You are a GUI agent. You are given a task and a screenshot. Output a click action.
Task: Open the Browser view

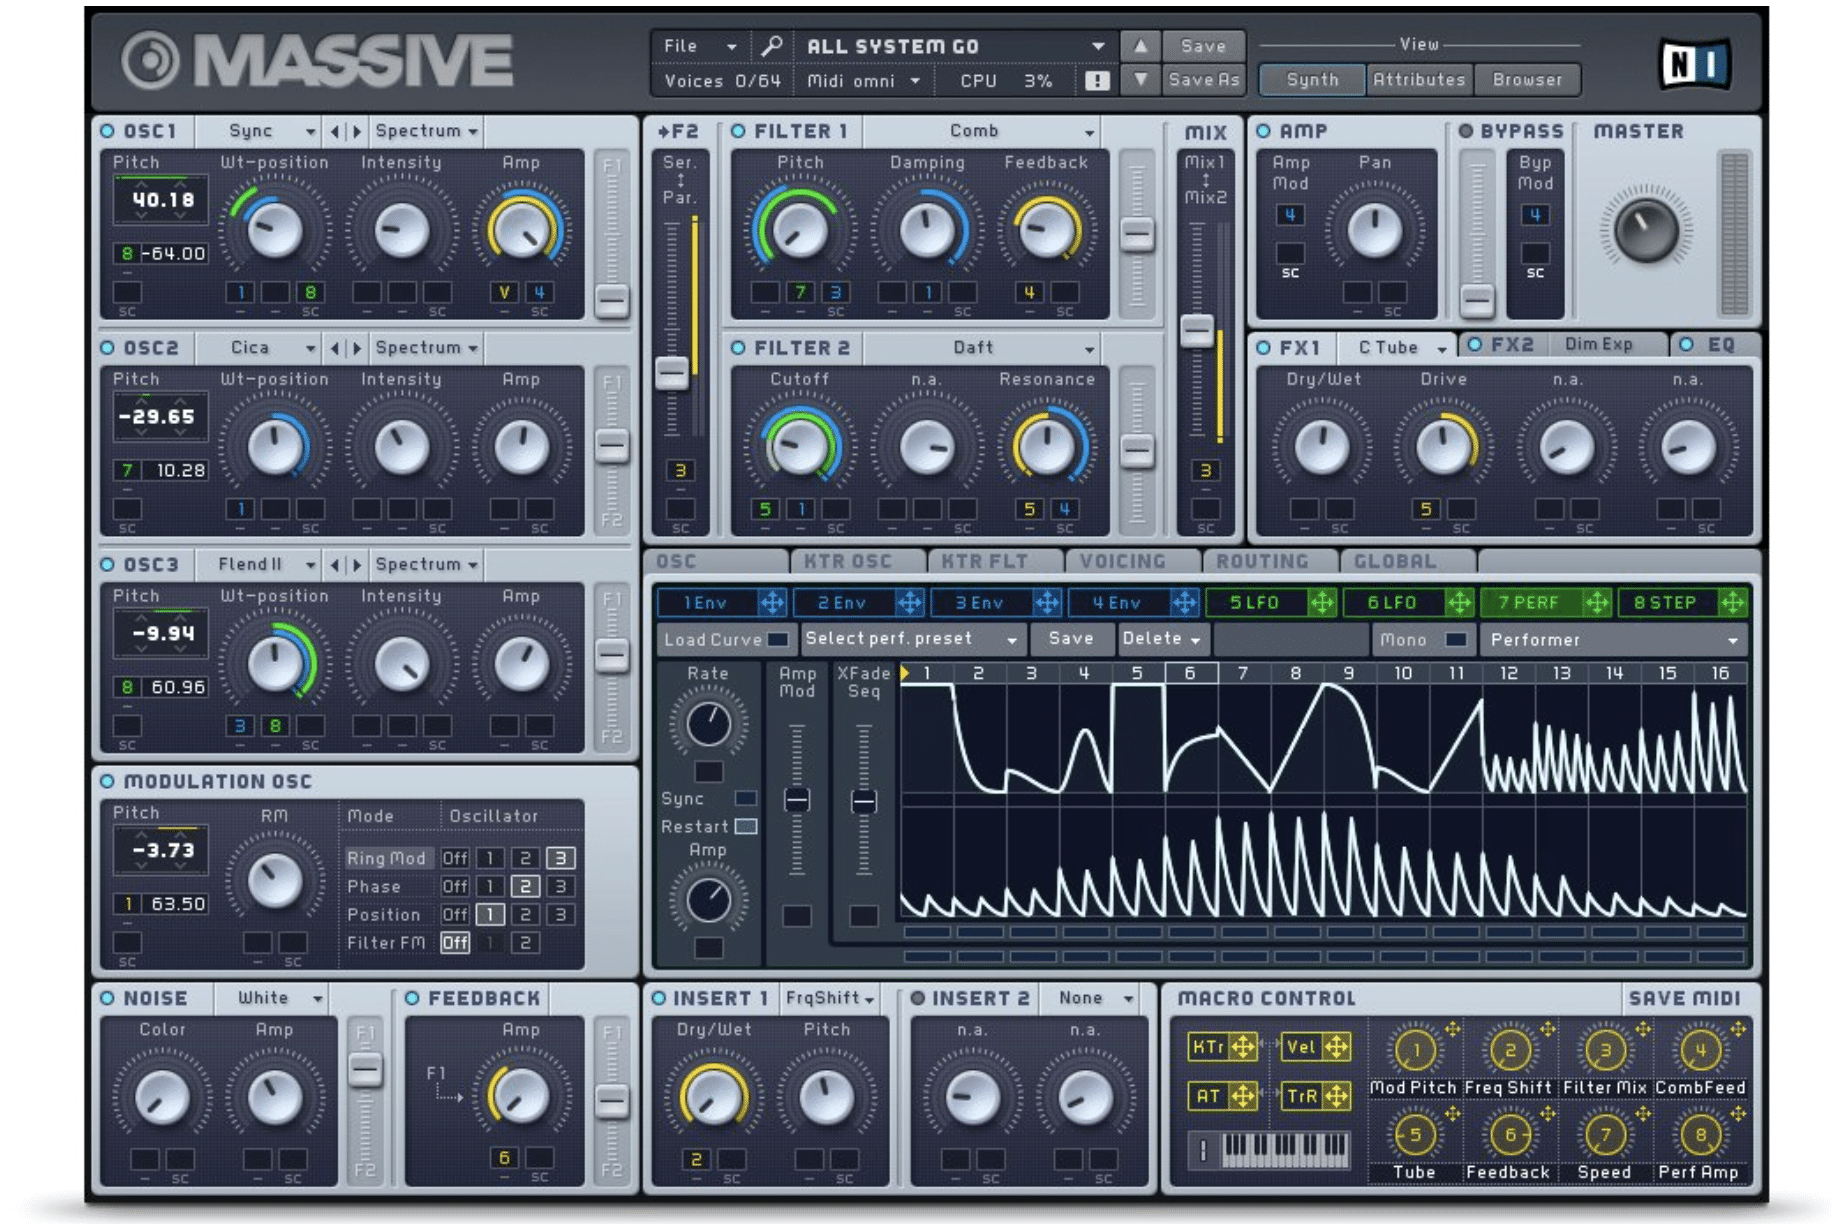(1527, 80)
